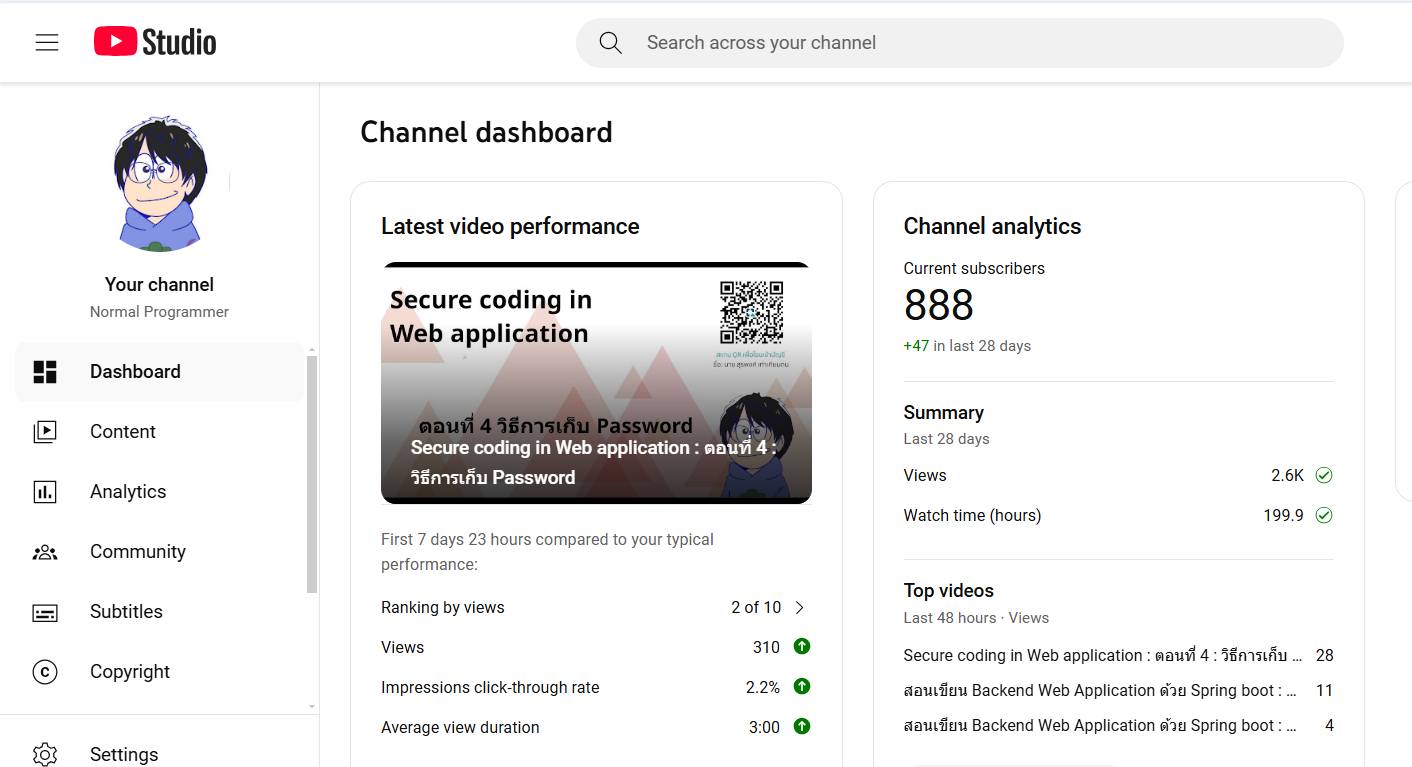Open the hamburger menu icon

[x=47, y=42]
